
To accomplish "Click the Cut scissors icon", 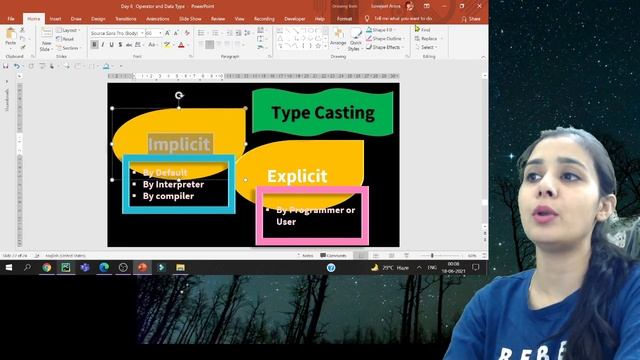I will [22, 30].
